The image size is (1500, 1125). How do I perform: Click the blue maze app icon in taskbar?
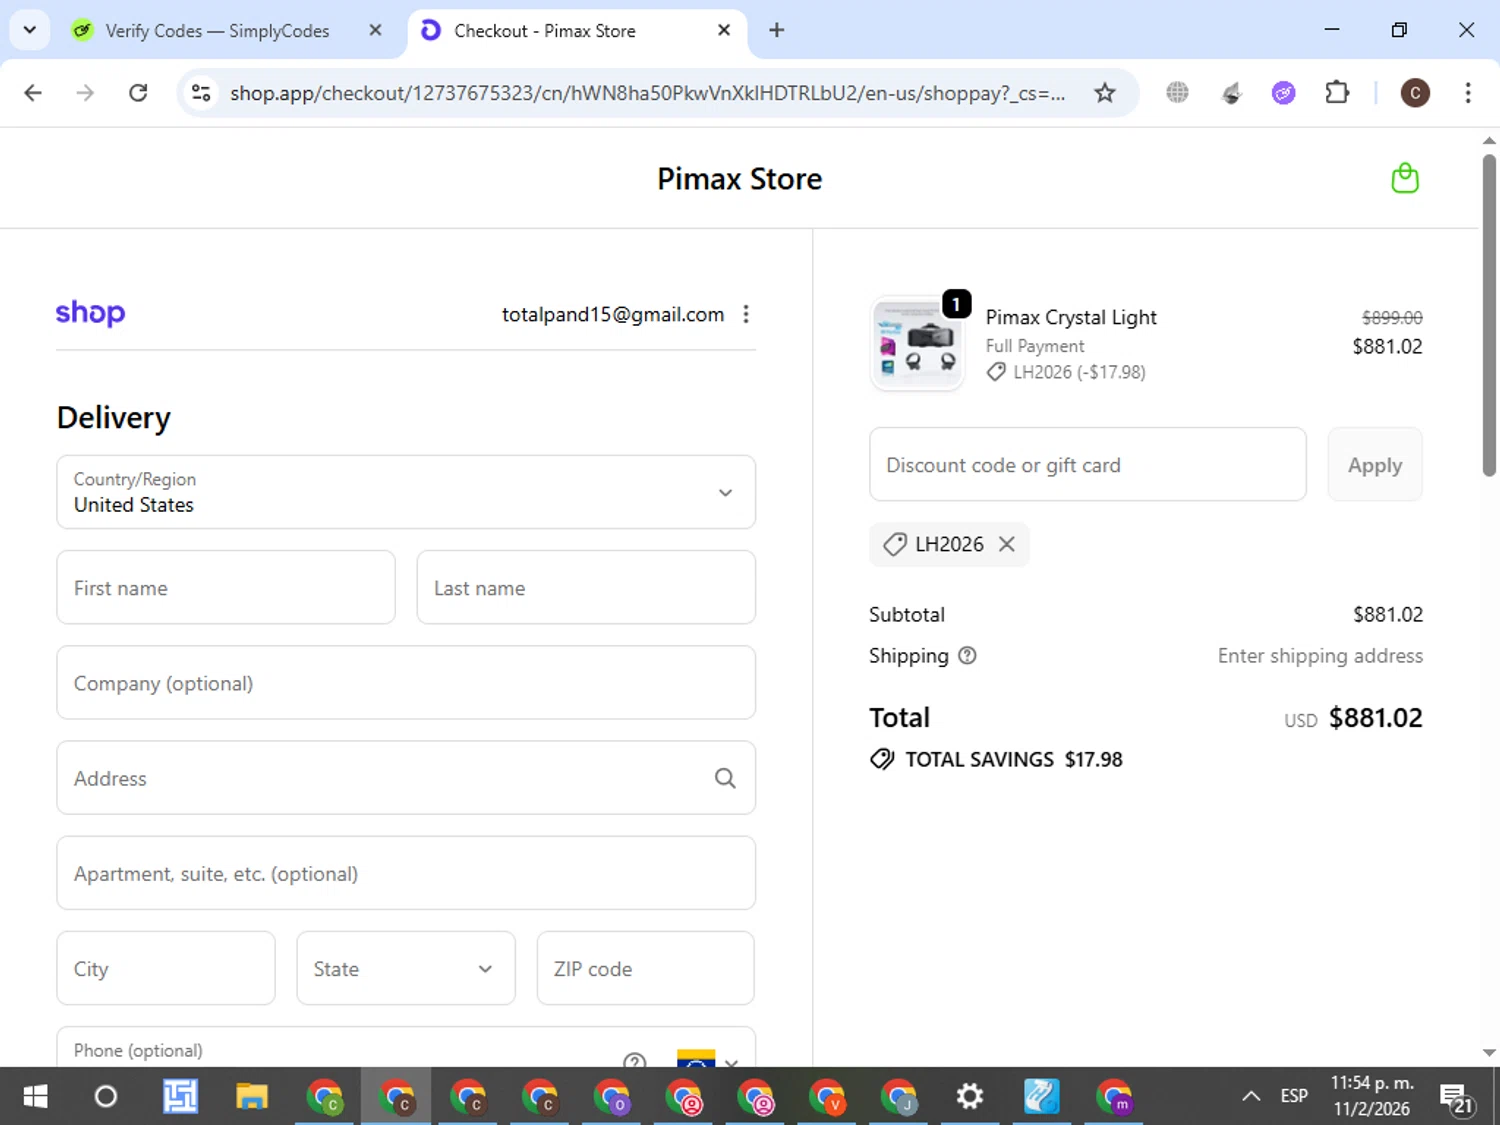(x=180, y=1096)
